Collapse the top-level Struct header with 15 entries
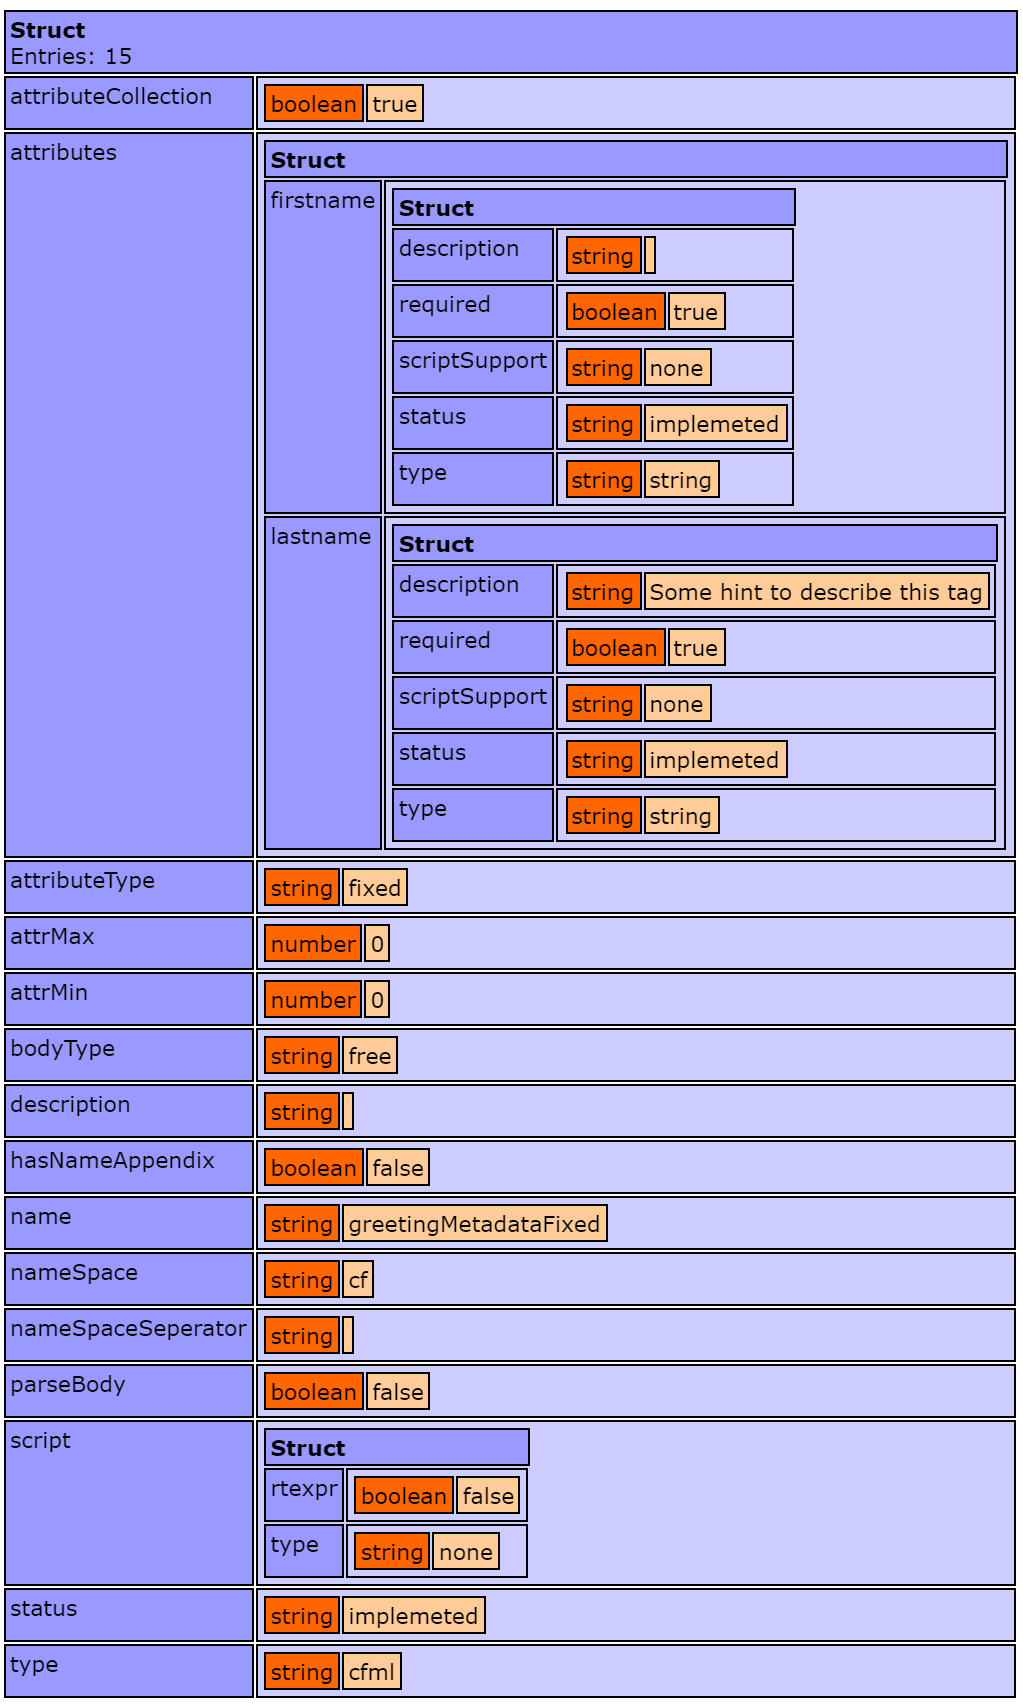The width and height of the screenshot is (1023, 1706). click(x=510, y=42)
